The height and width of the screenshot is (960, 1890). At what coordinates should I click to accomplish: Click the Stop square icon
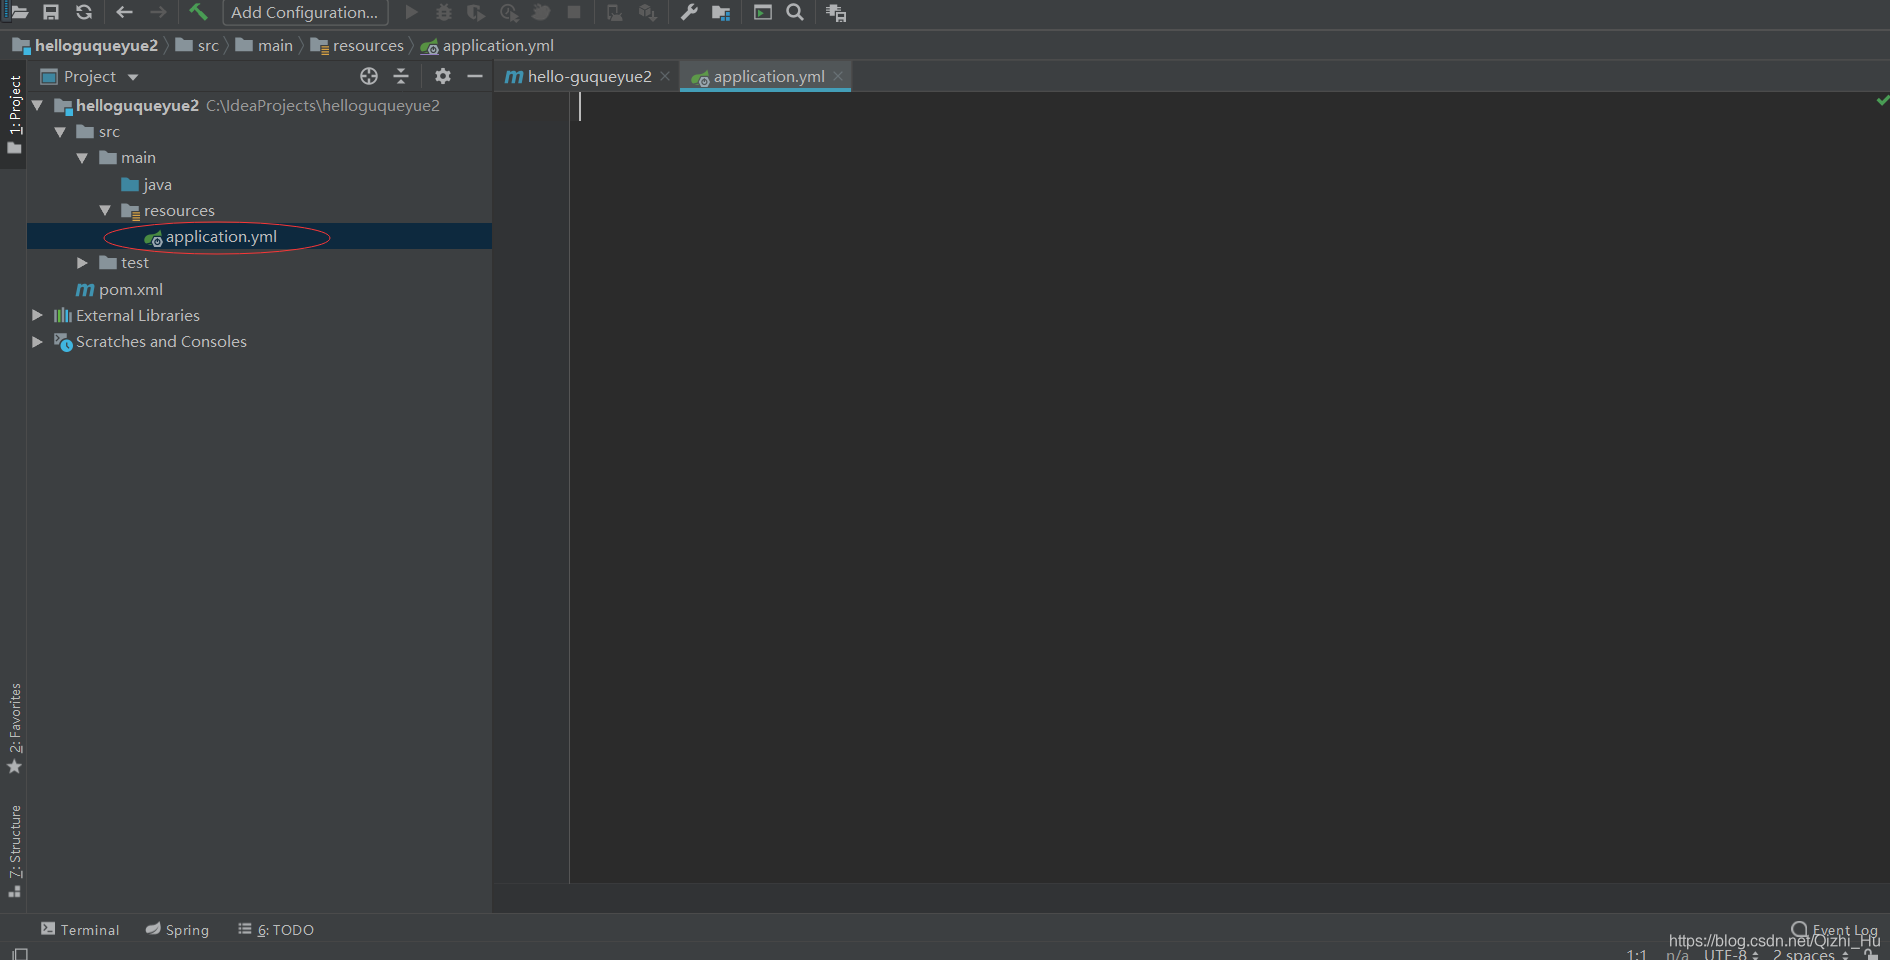tap(574, 12)
